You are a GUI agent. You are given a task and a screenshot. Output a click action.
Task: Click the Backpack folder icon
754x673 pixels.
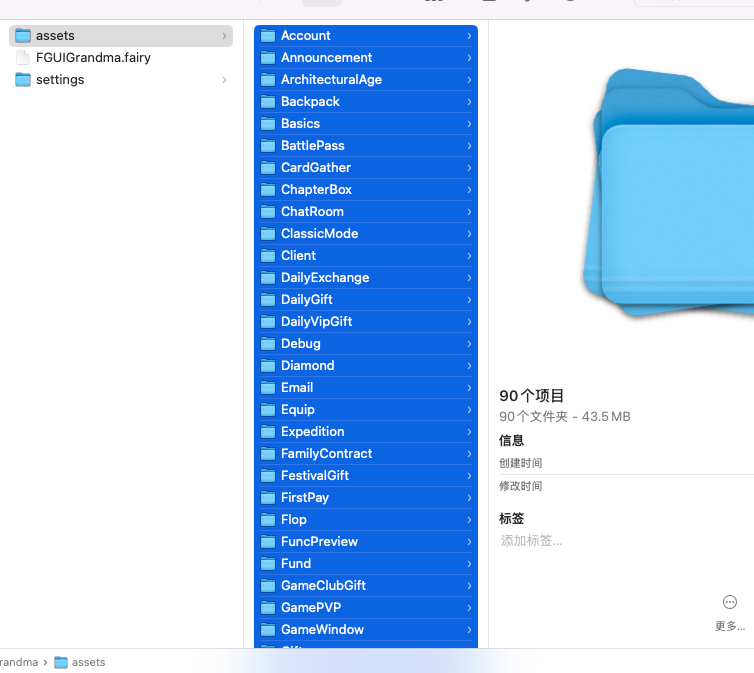pos(268,102)
